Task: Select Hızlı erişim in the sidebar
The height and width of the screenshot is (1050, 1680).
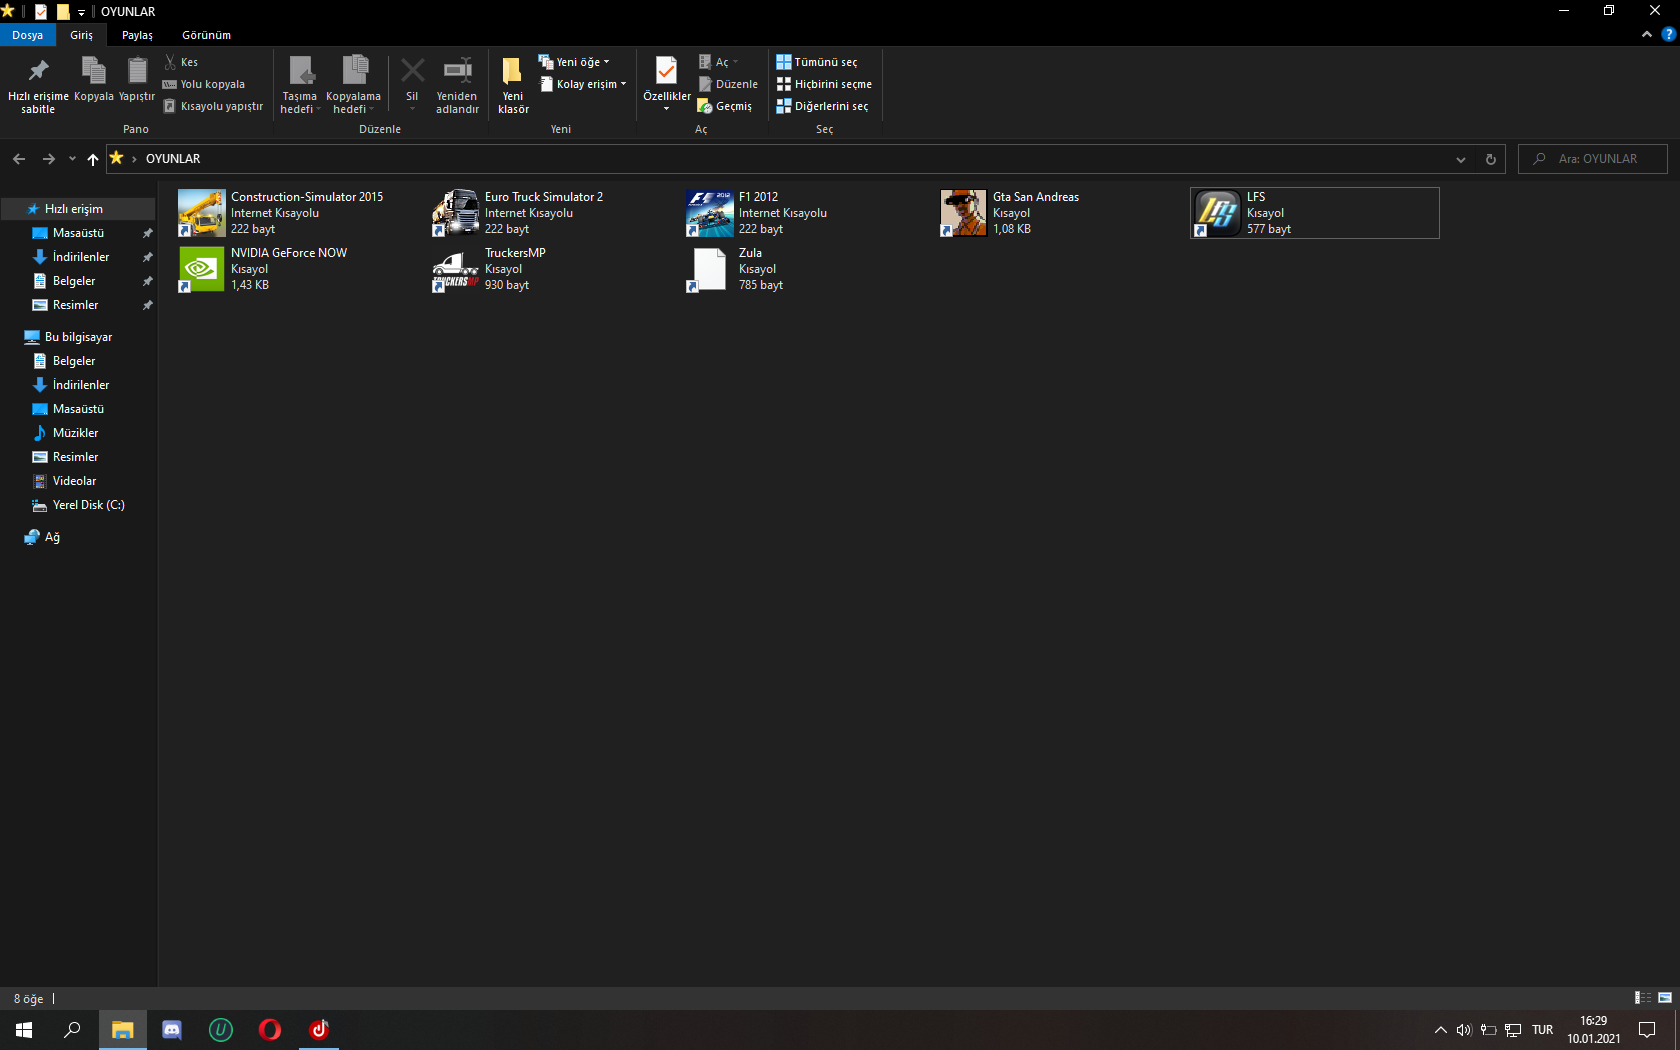Action: [78, 209]
